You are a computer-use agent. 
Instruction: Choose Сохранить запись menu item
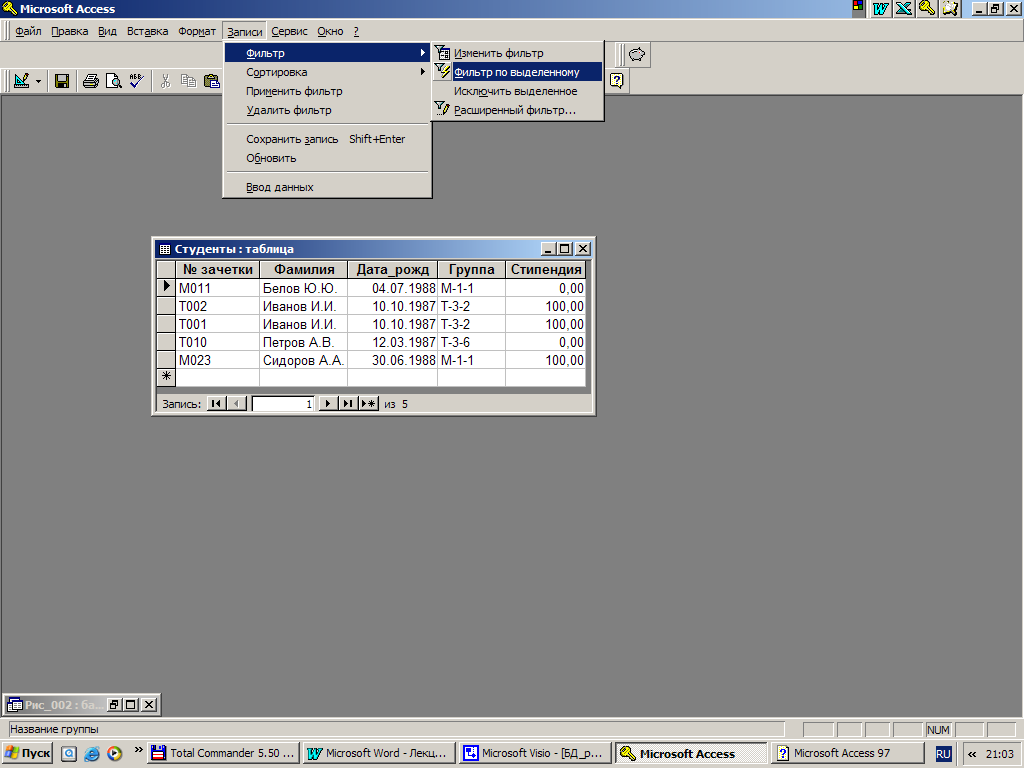click(327, 138)
